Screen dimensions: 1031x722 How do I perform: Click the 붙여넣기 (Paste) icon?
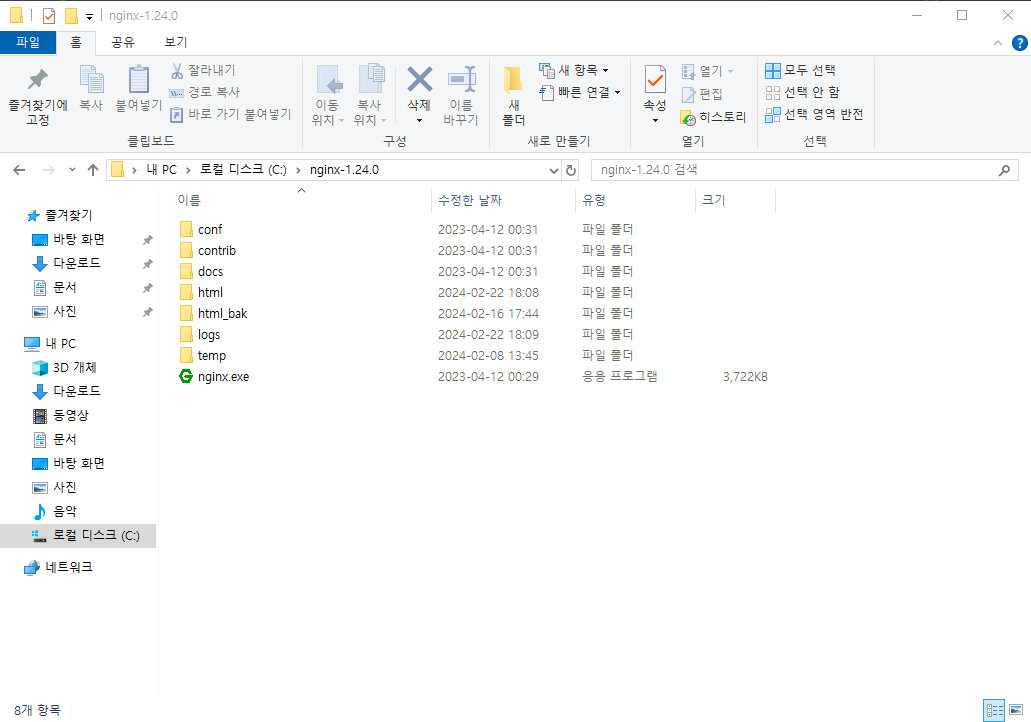pyautogui.click(x=139, y=88)
